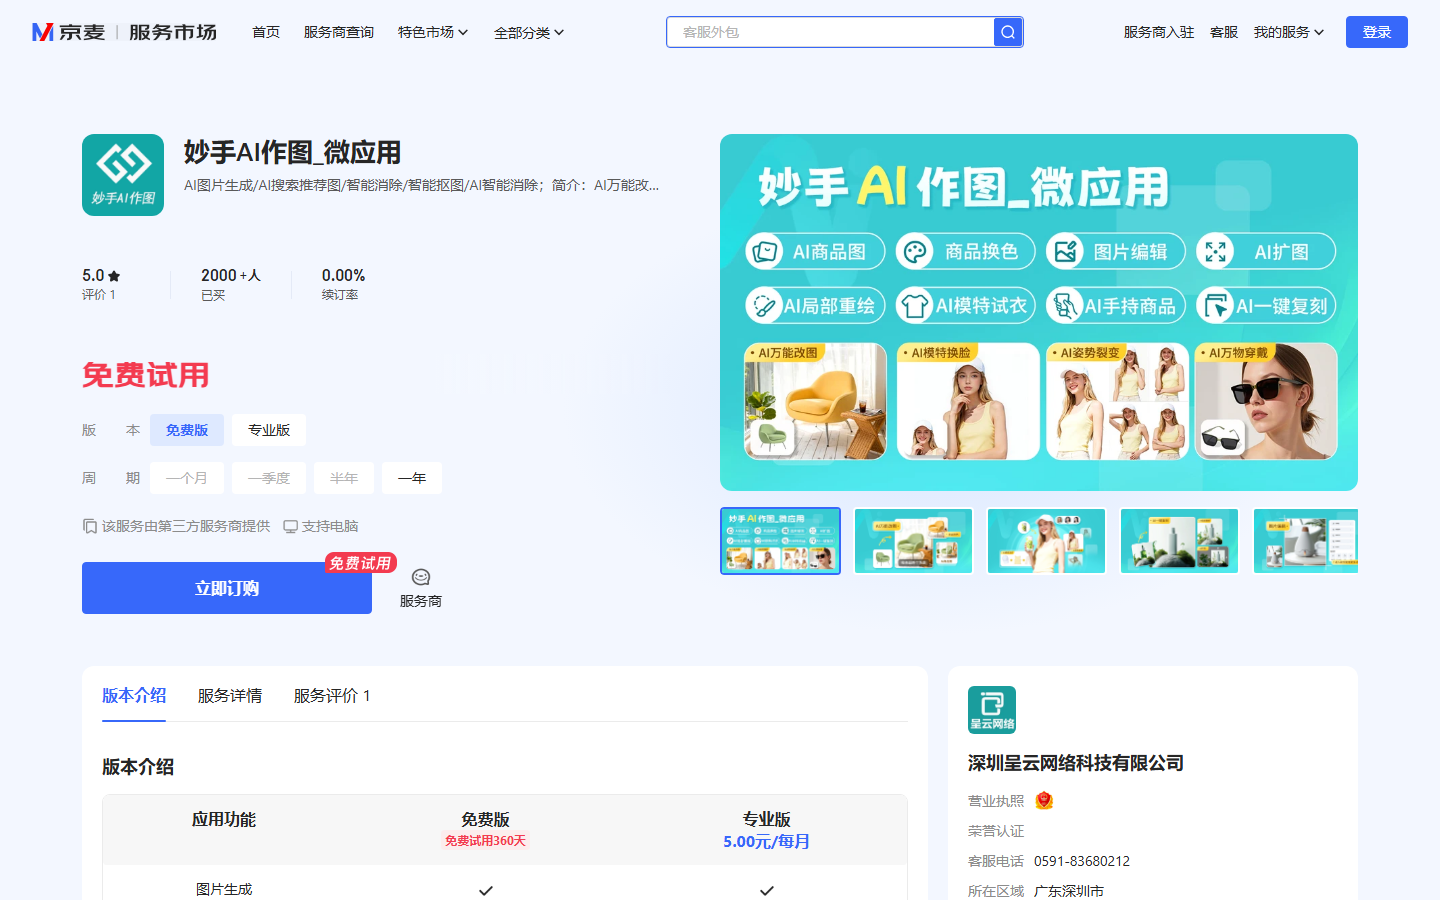Expand the 特色市场 dropdown
Viewport: 1440px width, 900px height.
433,32
